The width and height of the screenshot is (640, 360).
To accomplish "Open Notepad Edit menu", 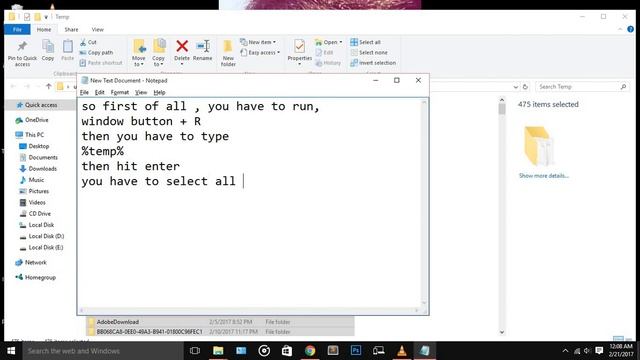I will coord(100,92).
